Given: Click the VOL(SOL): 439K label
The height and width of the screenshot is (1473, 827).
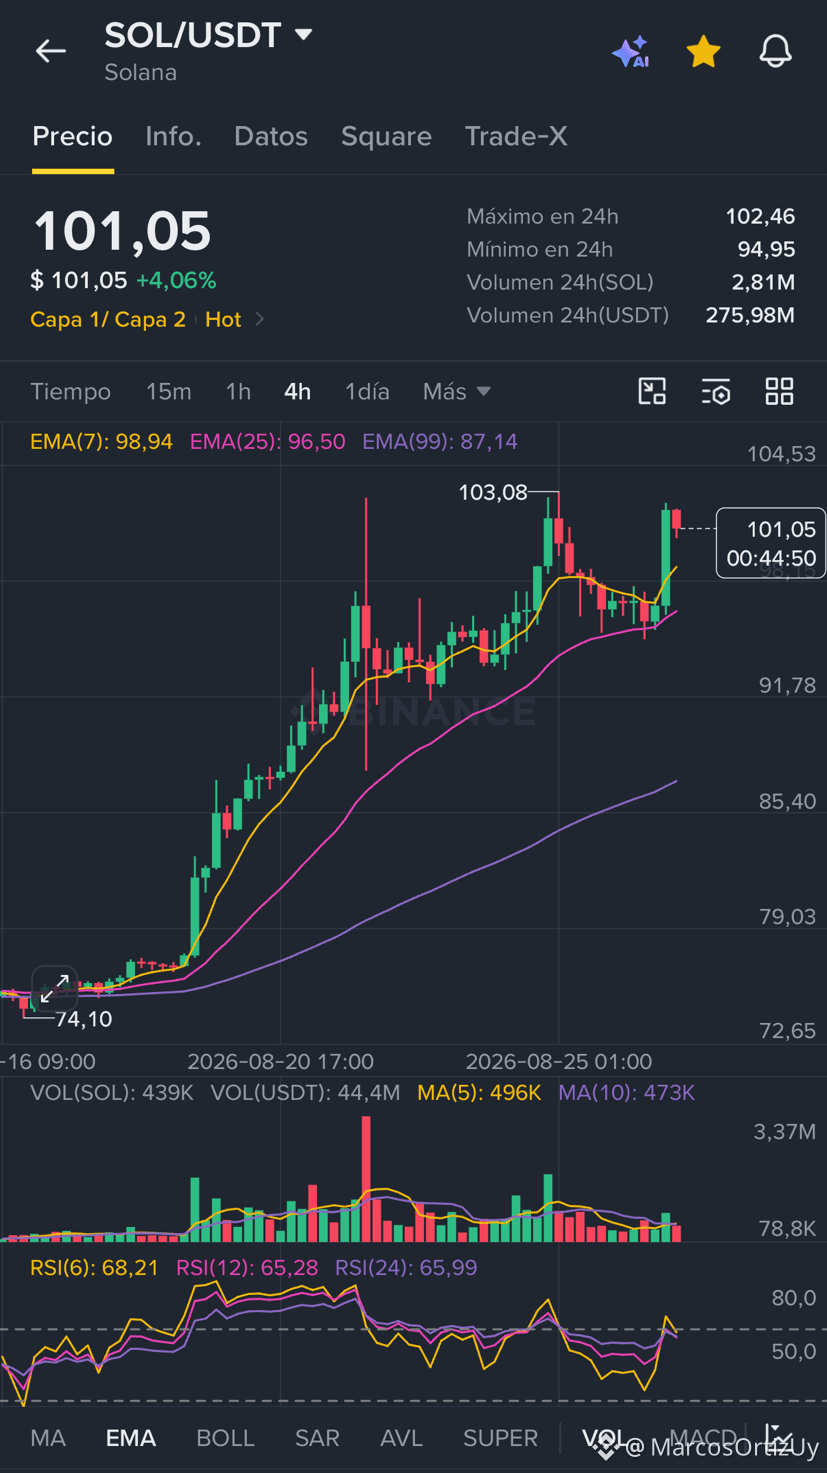Looking at the screenshot, I should click(111, 1092).
